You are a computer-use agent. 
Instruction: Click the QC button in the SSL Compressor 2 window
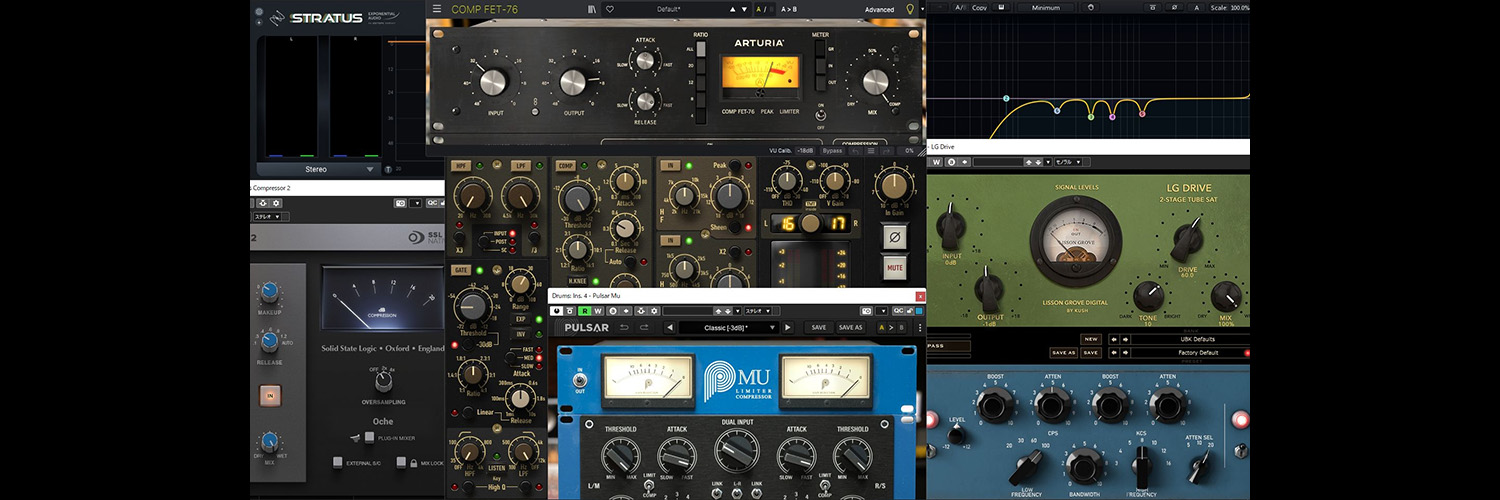pyautogui.click(x=432, y=203)
